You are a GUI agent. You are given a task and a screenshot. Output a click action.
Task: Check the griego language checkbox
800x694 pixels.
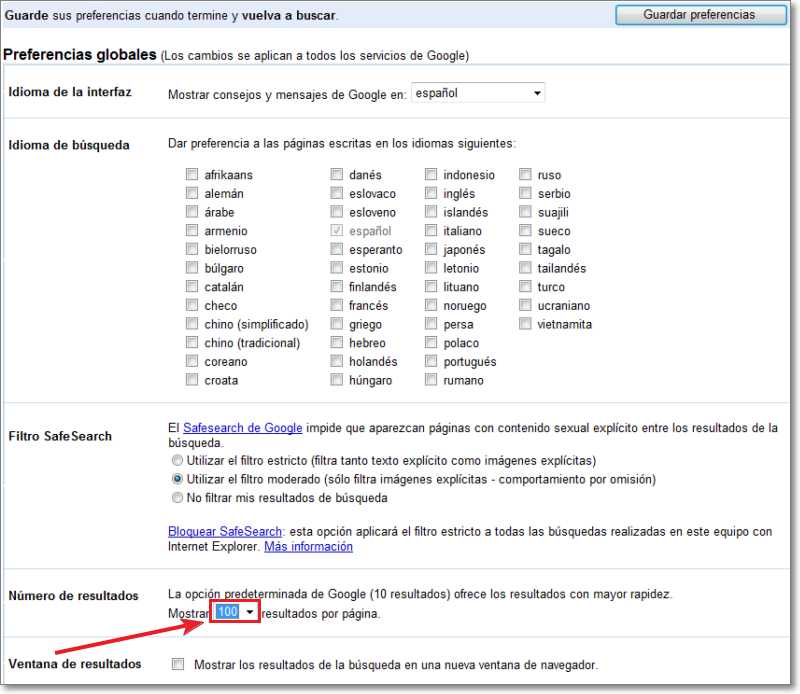coord(337,324)
